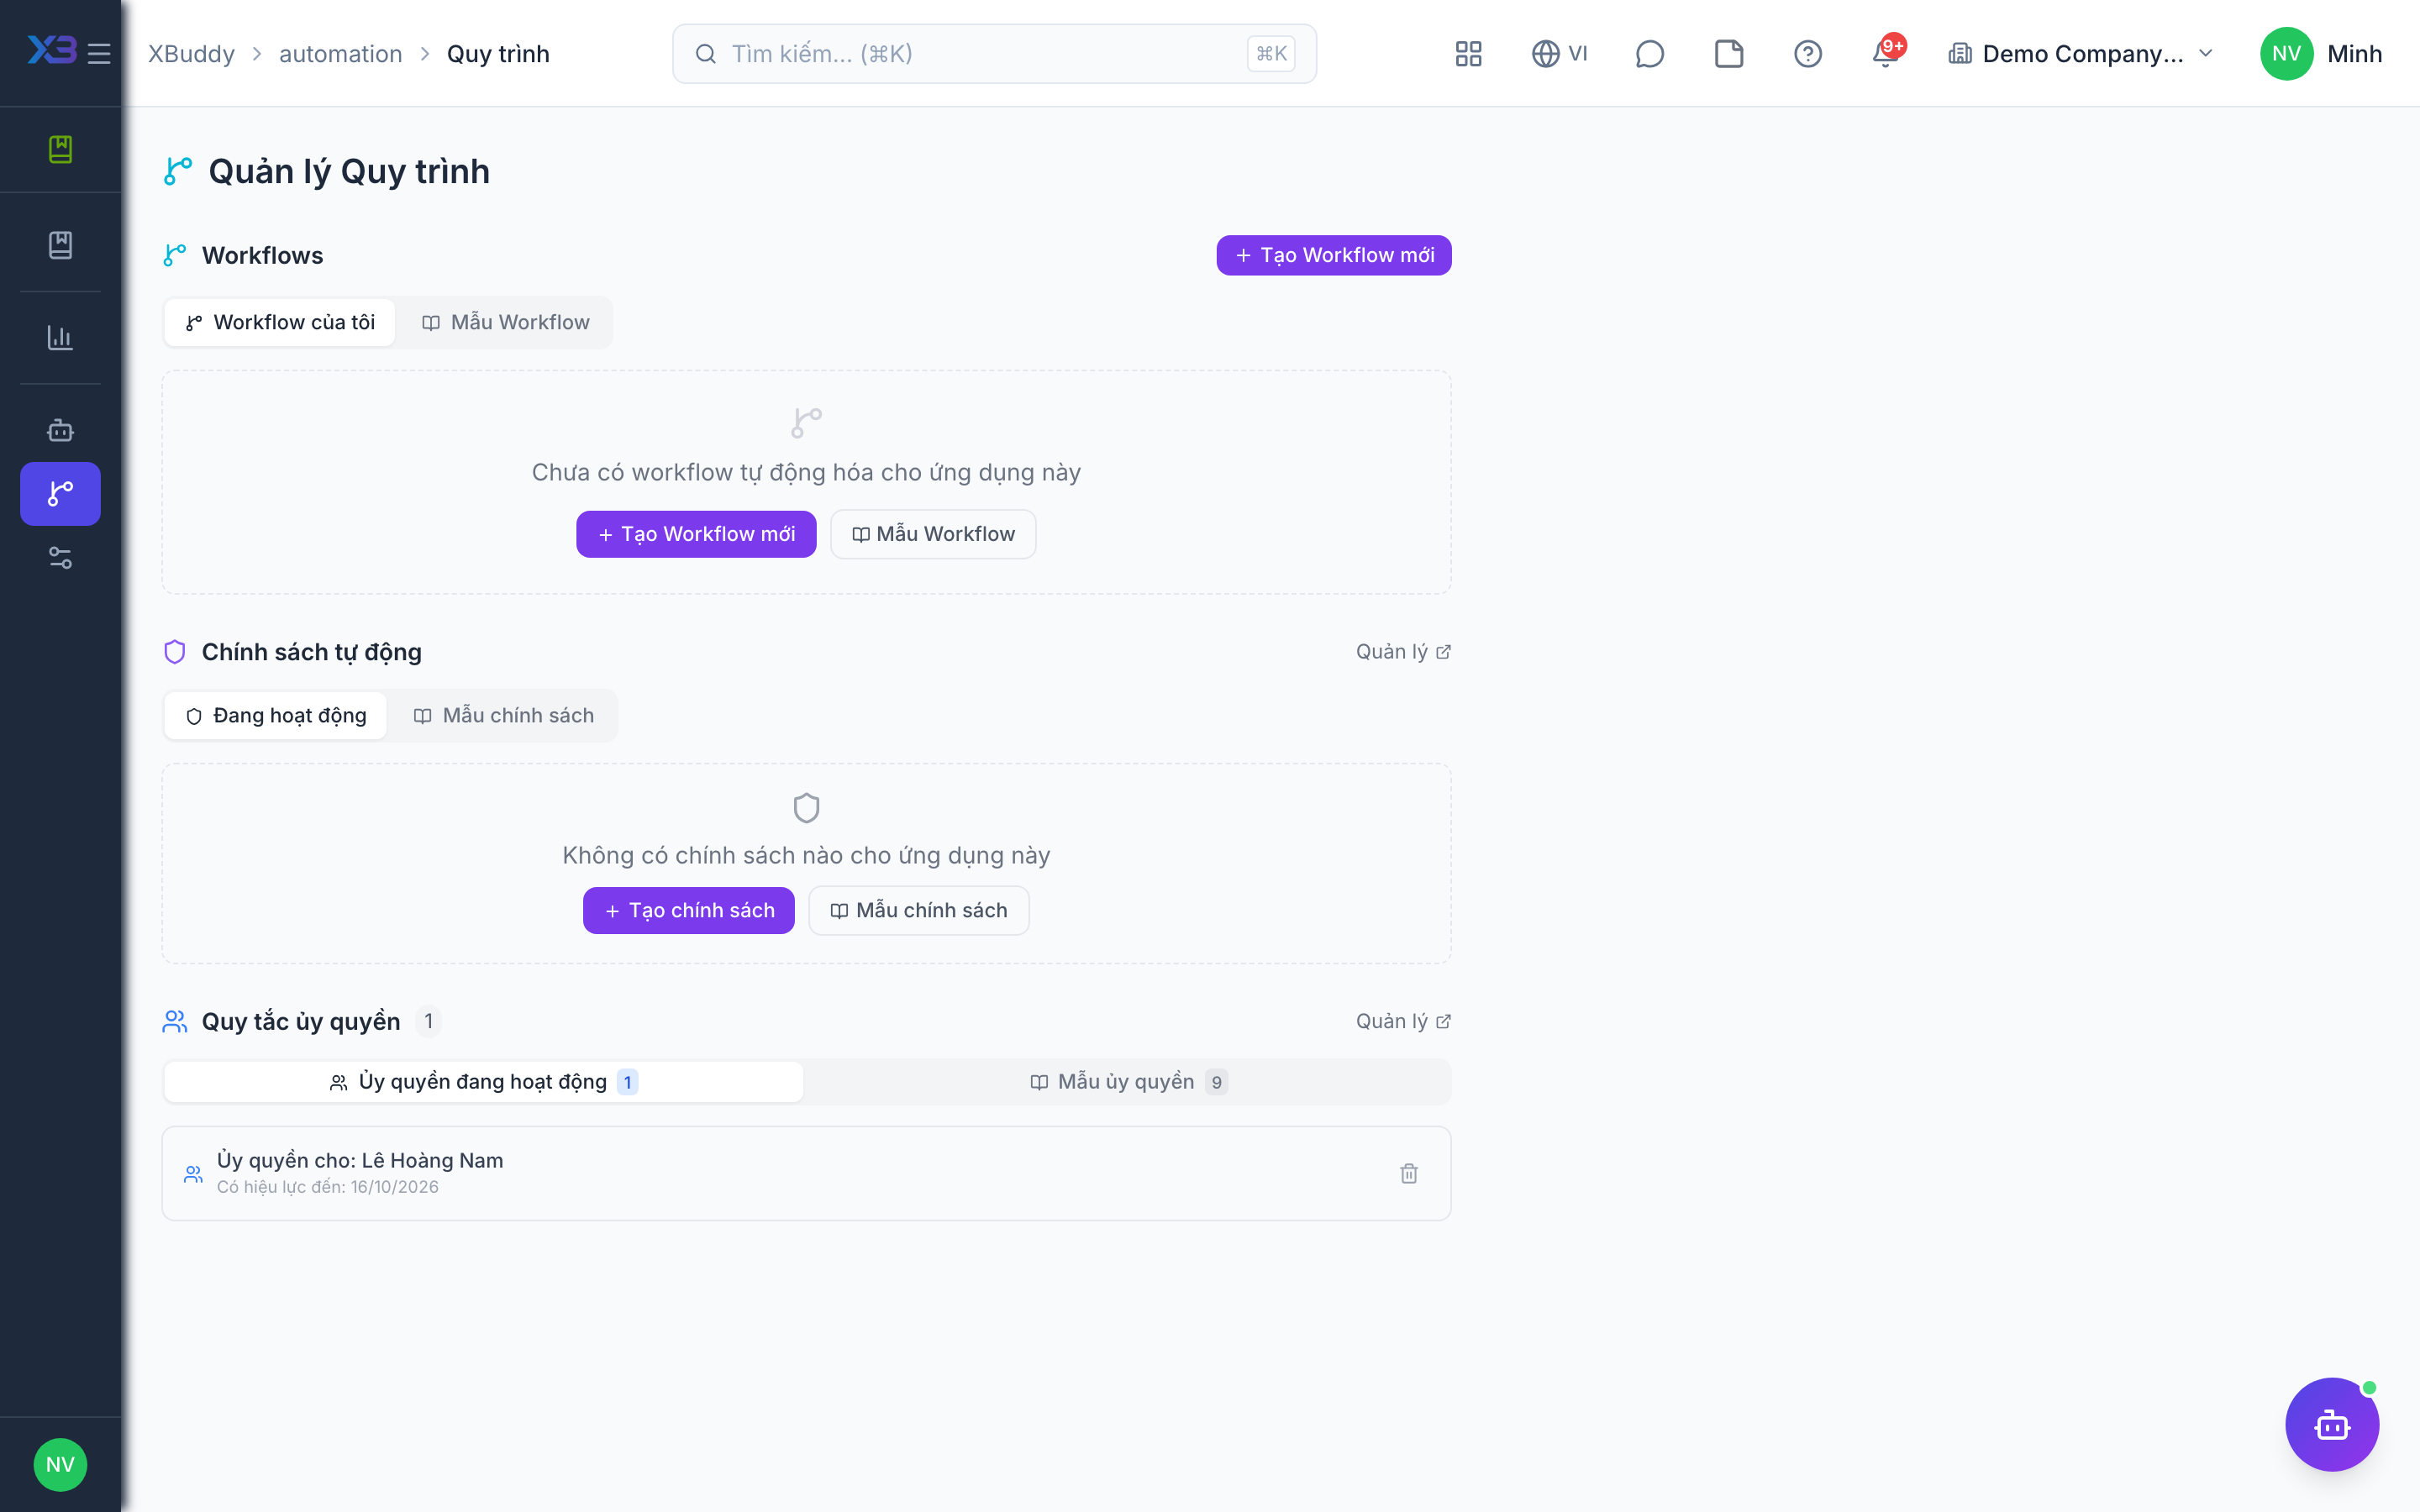The width and height of the screenshot is (2420, 1512).
Task: Click the NV avatar at sidebar bottom
Action: coord(60,1464)
